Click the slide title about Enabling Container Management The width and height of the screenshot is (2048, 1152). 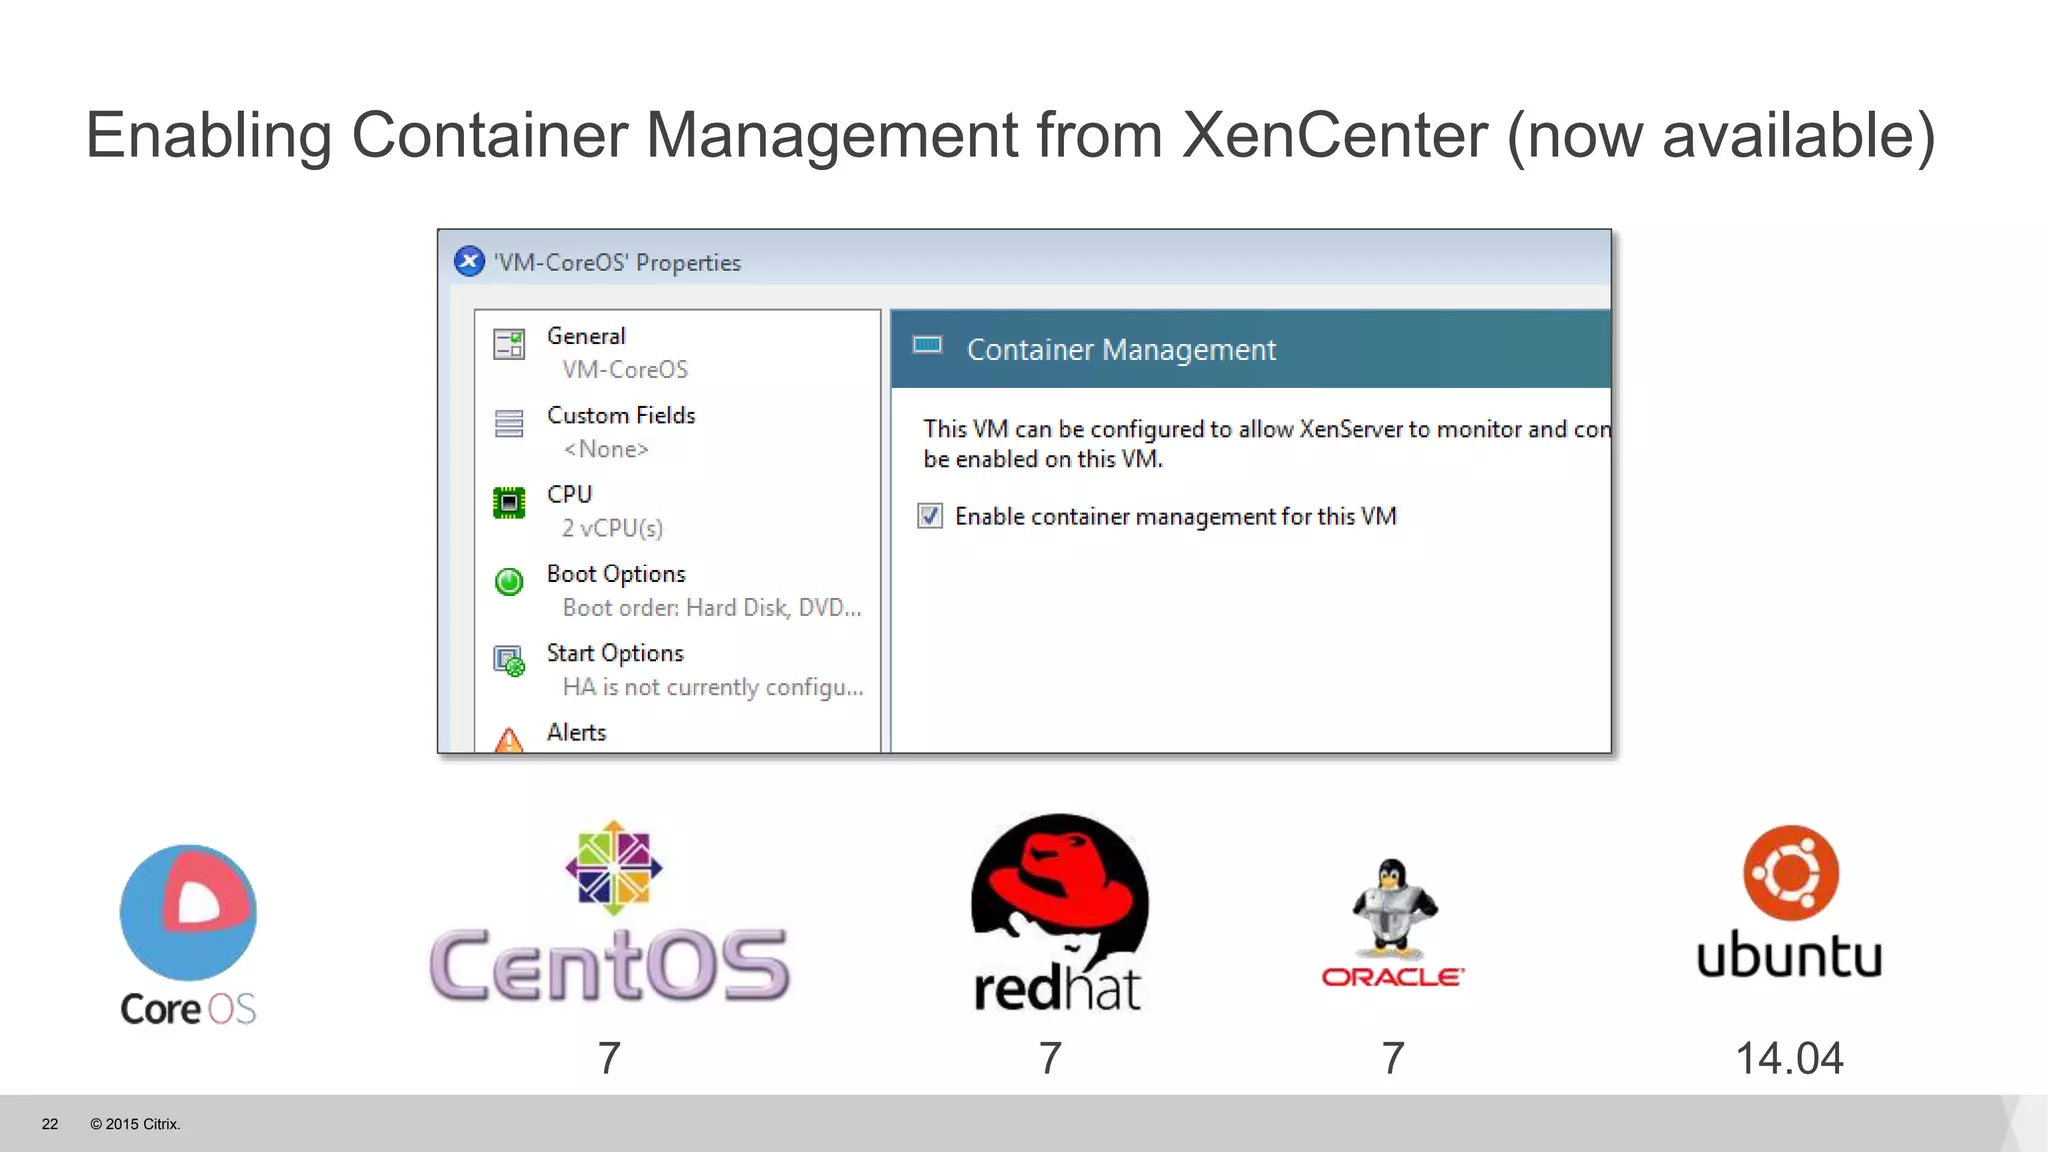1011,135
